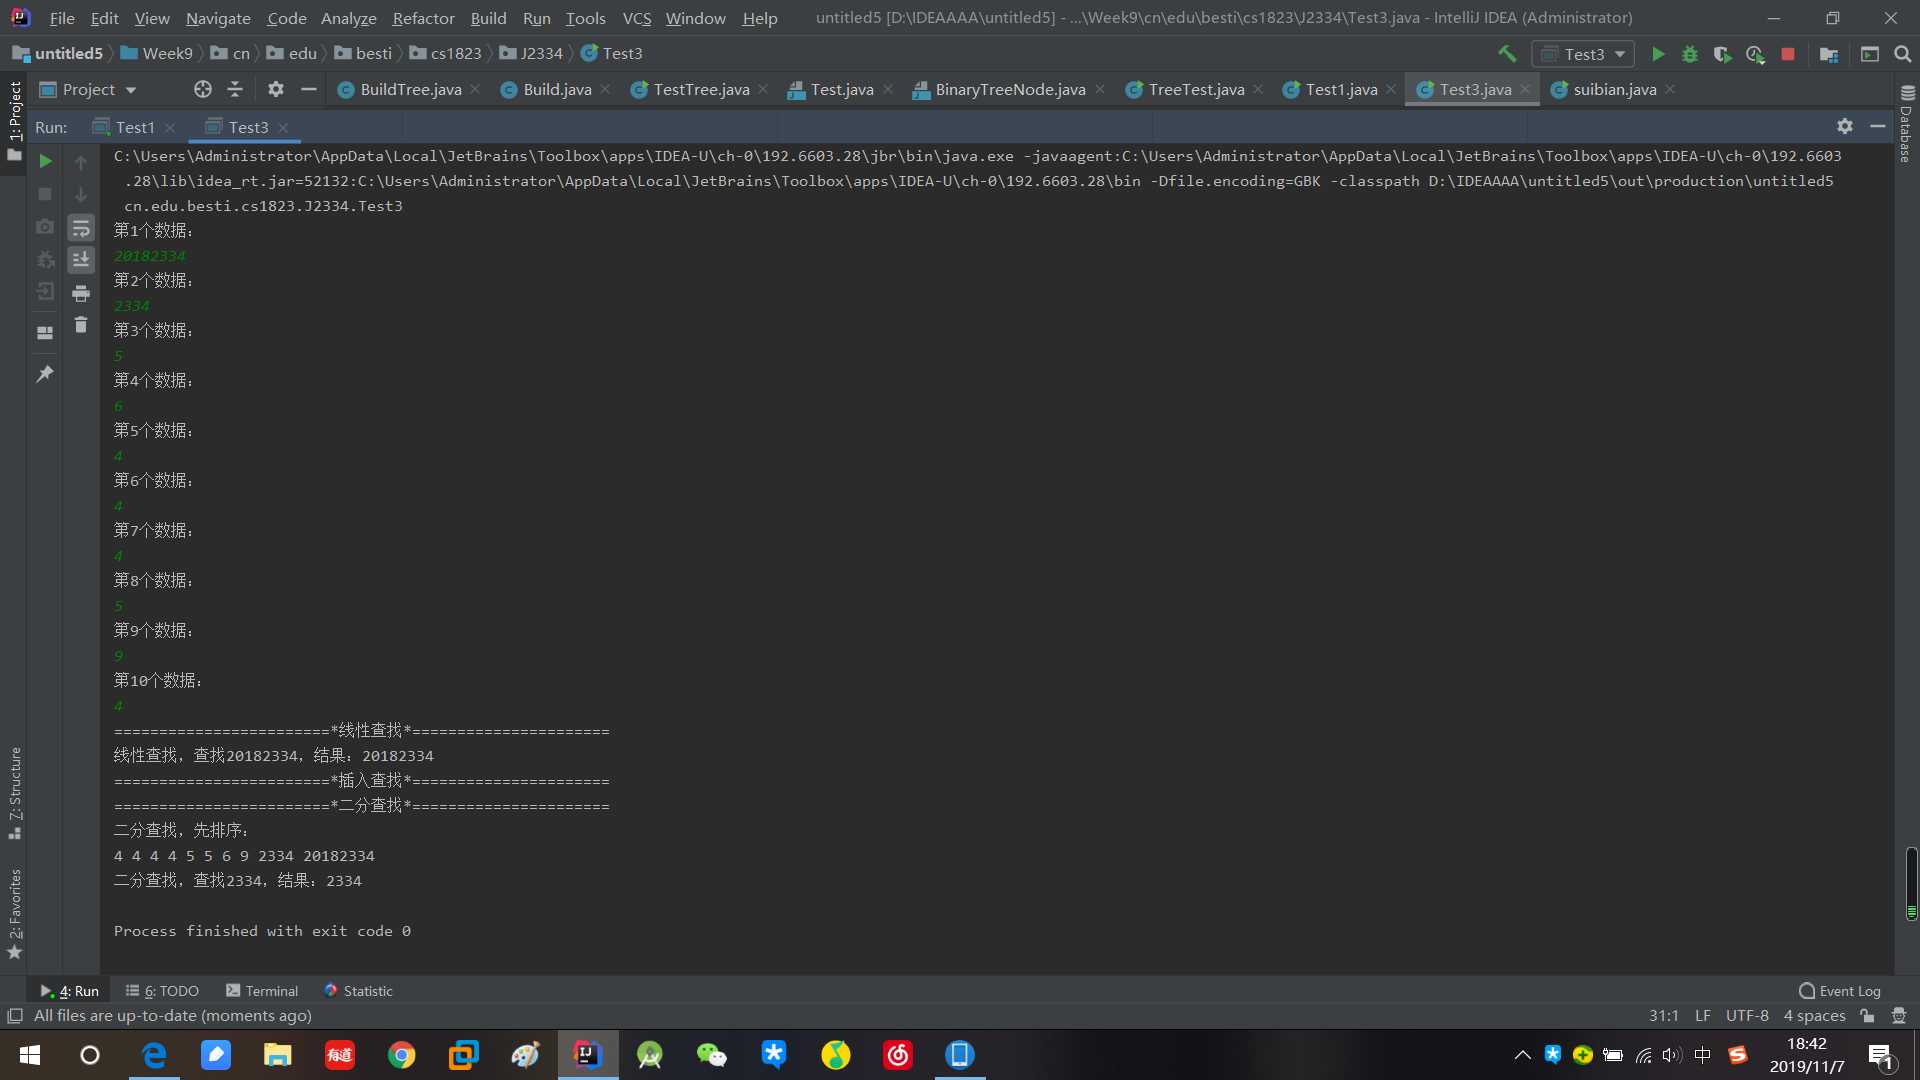Click the 4 spaces indent selector
Image resolution: width=1920 pixels, height=1080 pixels.
click(1814, 1015)
